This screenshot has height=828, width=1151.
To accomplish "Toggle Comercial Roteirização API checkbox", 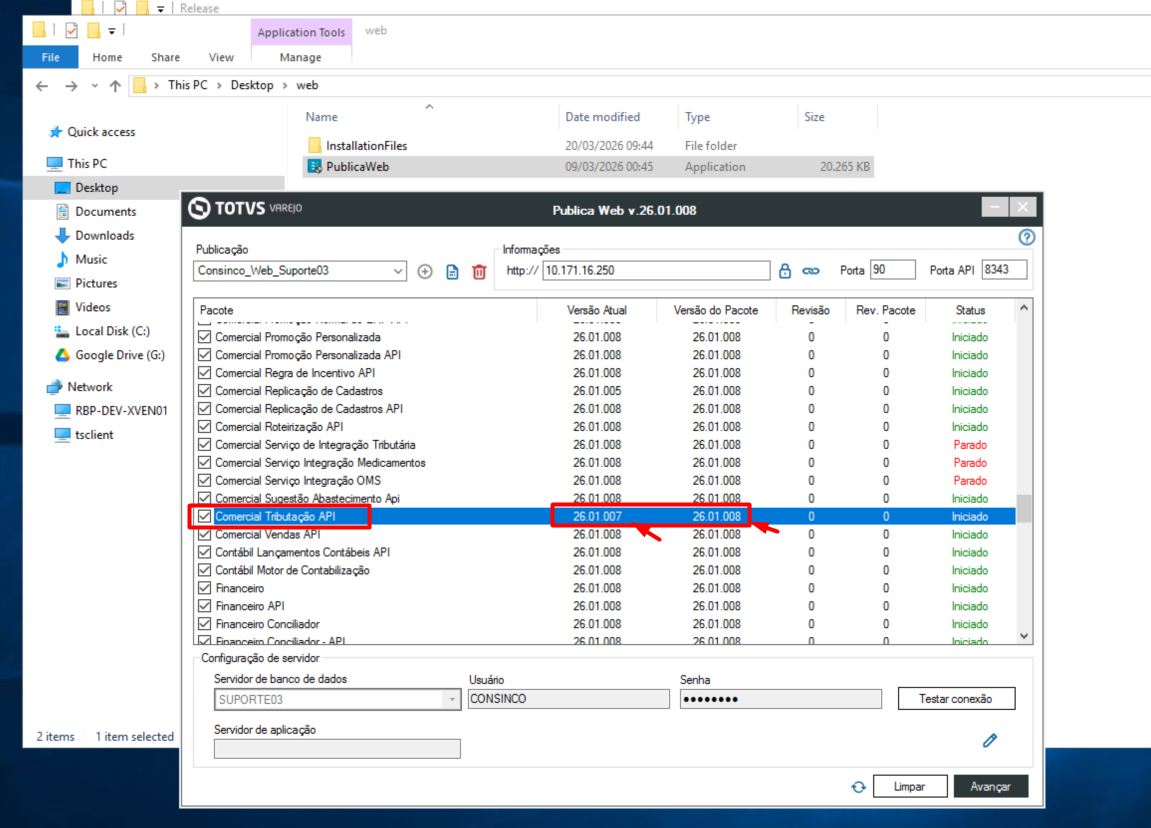I will (205, 426).
